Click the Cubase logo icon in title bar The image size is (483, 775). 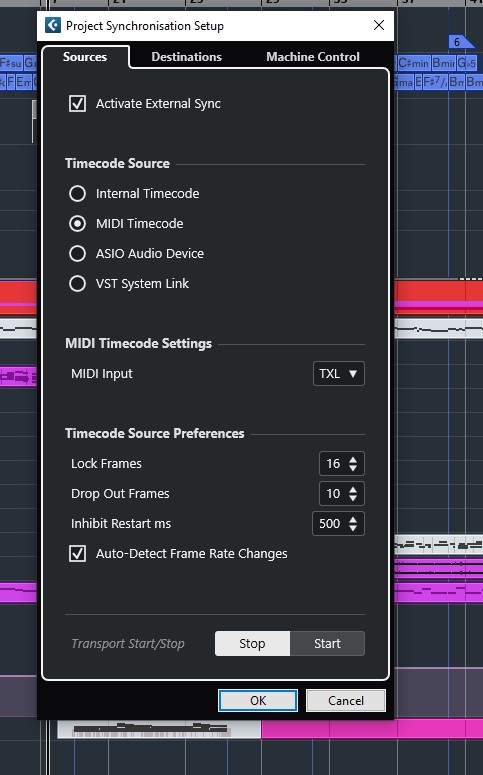coord(52,25)
